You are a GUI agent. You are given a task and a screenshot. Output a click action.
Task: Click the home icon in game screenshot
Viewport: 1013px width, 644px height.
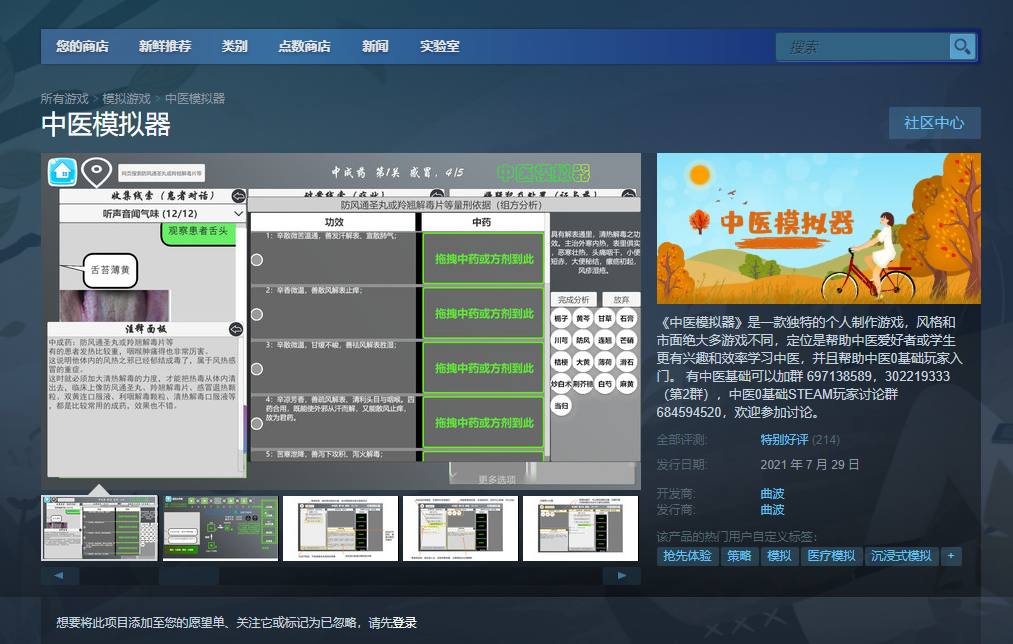tap(63, 172)
